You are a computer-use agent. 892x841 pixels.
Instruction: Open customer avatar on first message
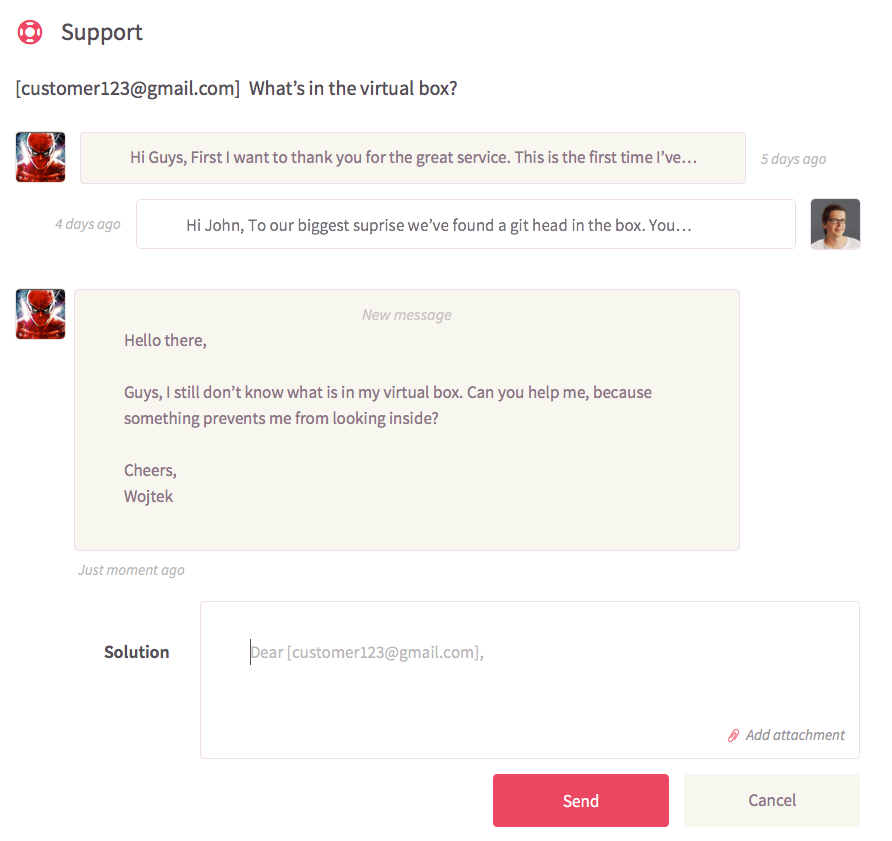point(40,157)
